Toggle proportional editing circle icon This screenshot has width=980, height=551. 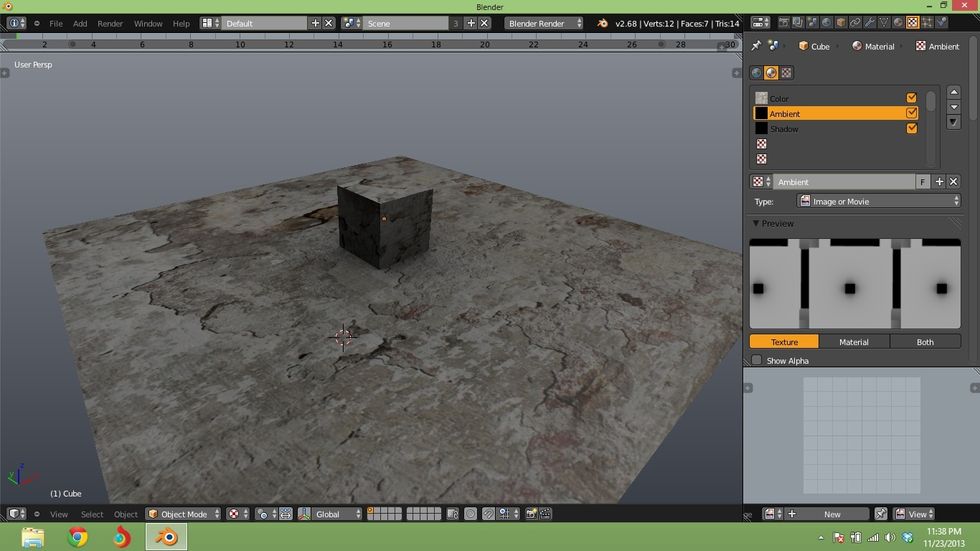(471, 514)
